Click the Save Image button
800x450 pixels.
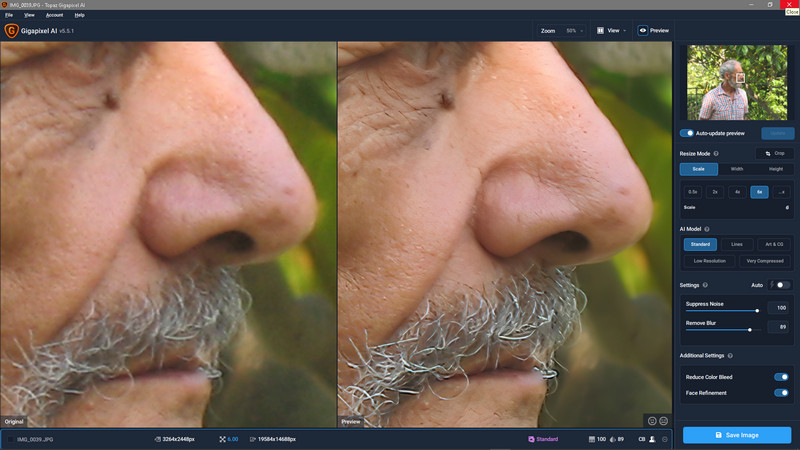737,435
